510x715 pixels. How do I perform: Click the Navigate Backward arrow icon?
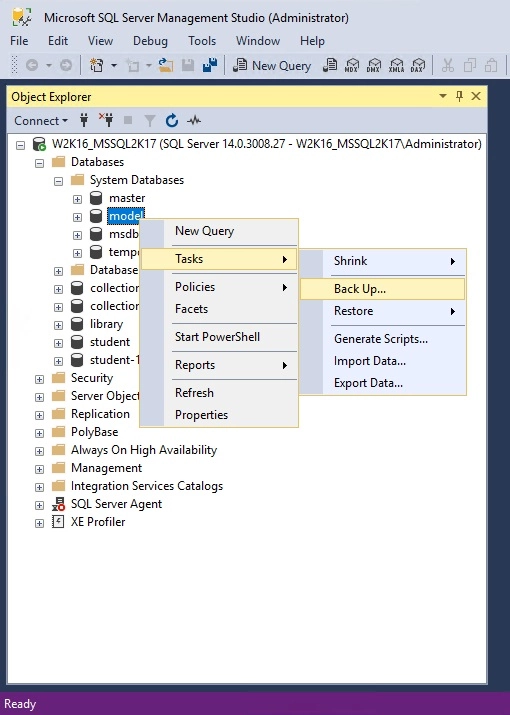pos(31,66)
